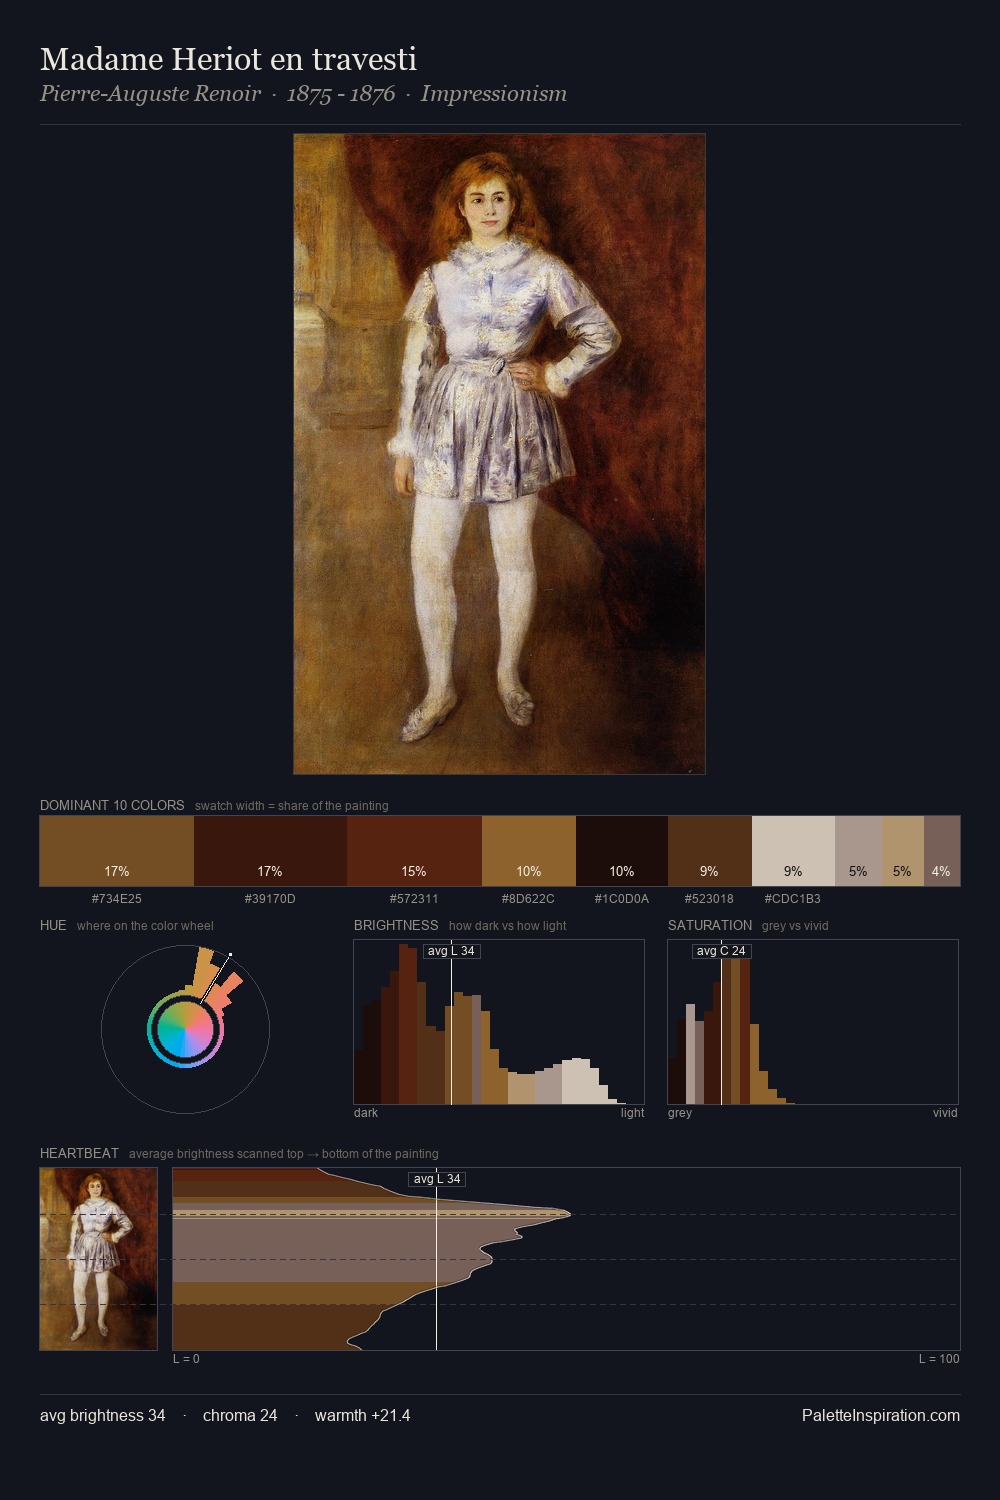Click the 'light' axis label under Brightness
Image resolution: width=1000 pixels, height=1500 pixels.
[x=633, y=1112]
